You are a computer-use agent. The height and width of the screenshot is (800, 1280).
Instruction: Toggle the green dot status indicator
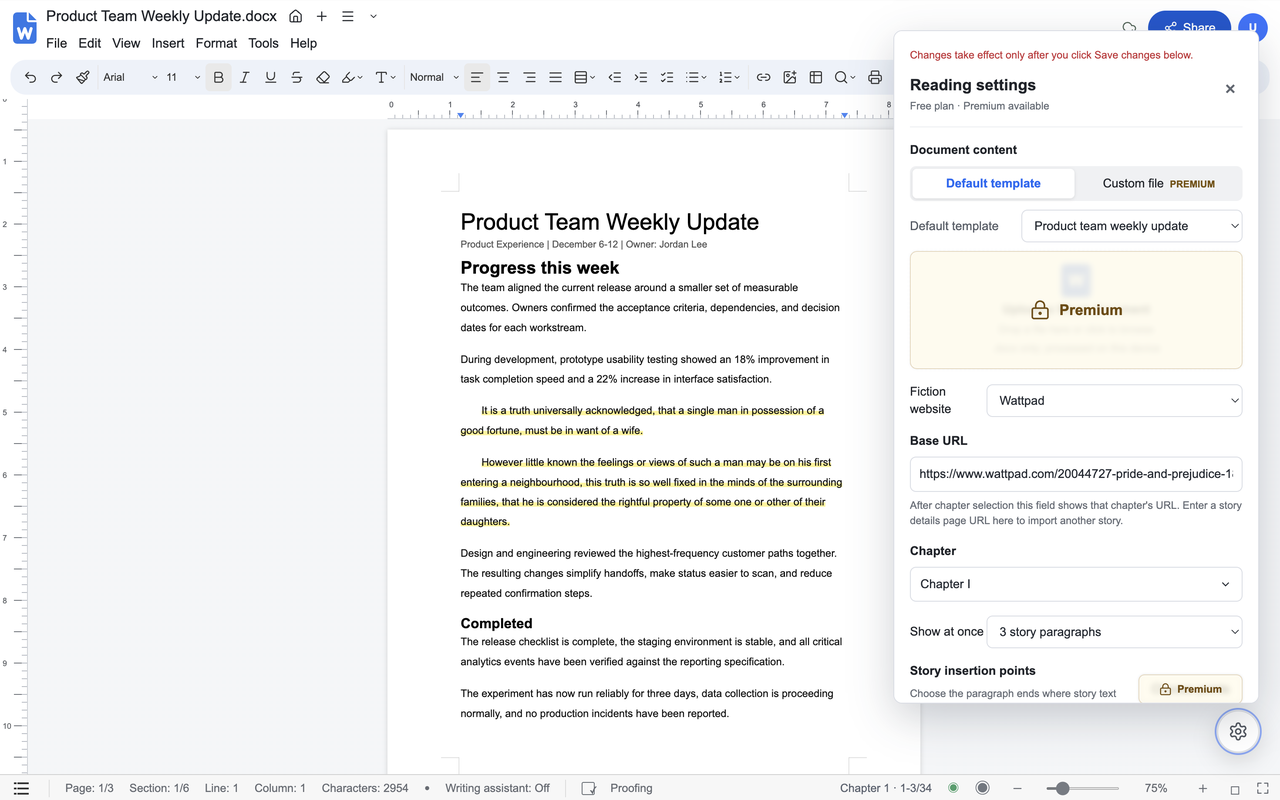(953, 788)
